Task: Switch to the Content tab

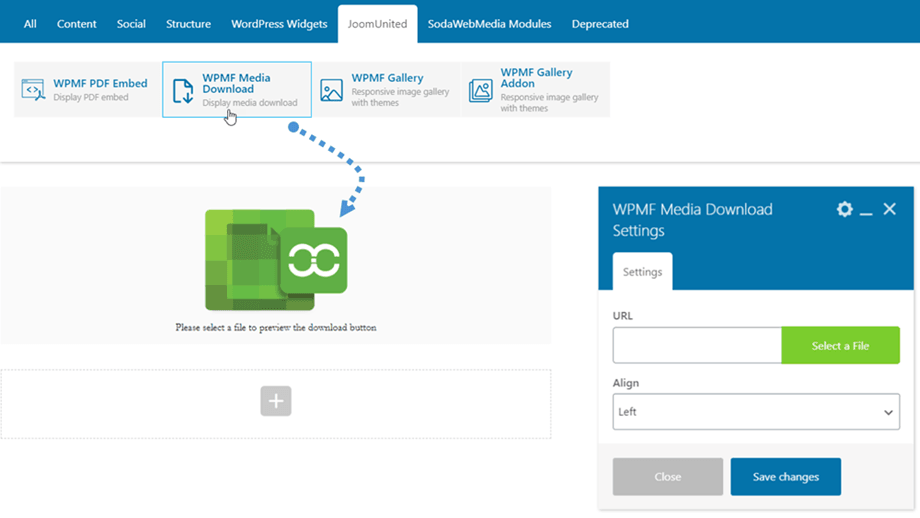Action: (x=77, y=24)
